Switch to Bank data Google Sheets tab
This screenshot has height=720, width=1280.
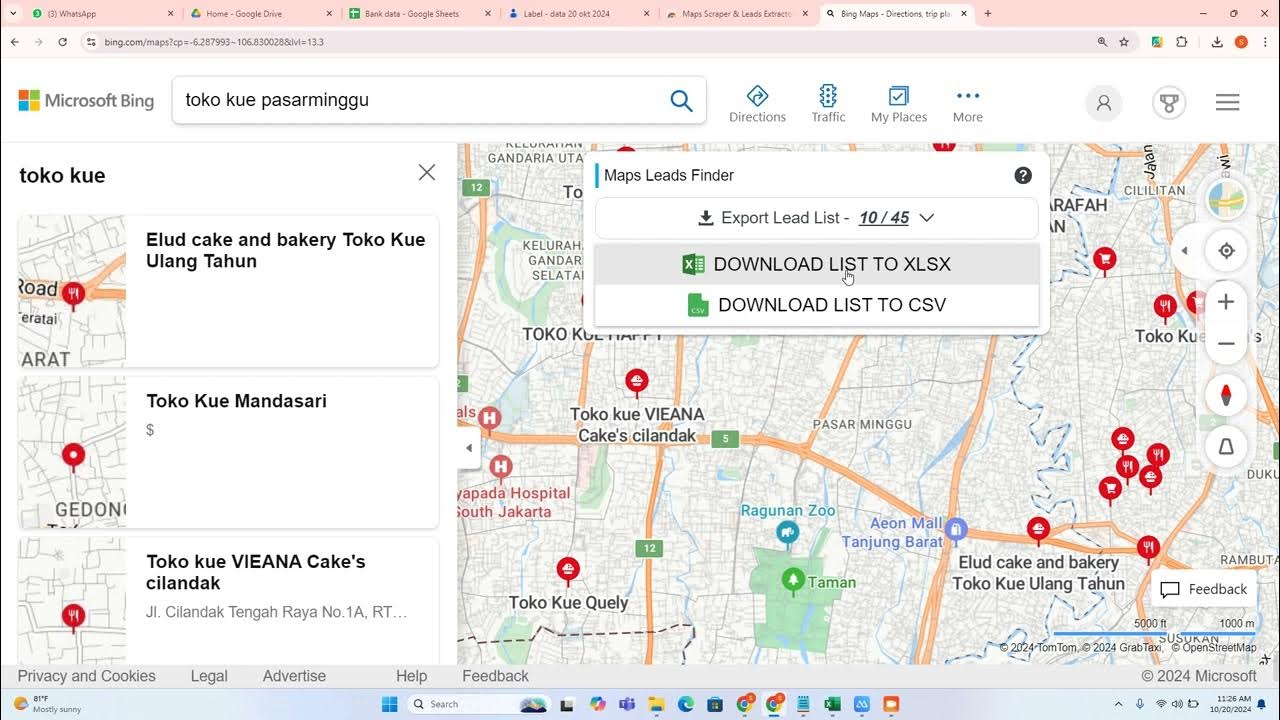[420, 14]
